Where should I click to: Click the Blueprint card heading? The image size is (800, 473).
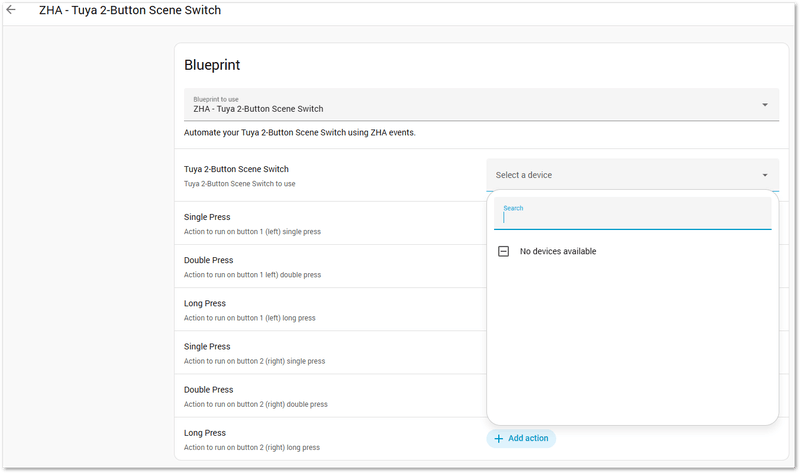pyautogui.click(x=212, y=65)
